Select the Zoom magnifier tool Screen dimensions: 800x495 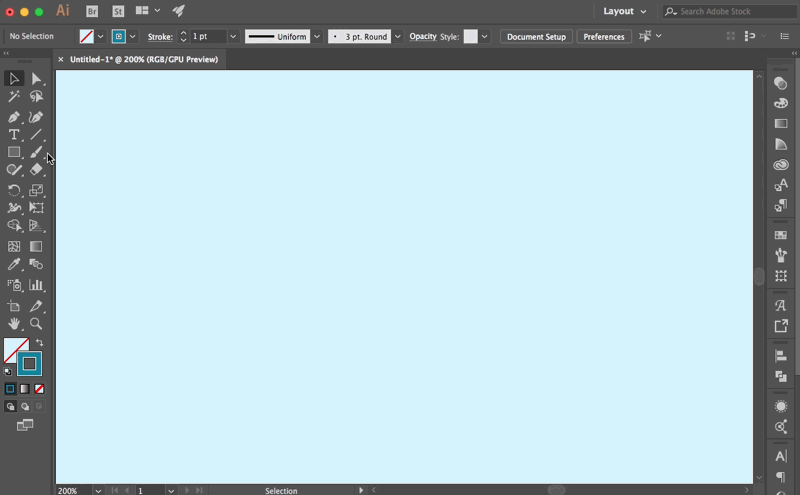click(36, 324)
